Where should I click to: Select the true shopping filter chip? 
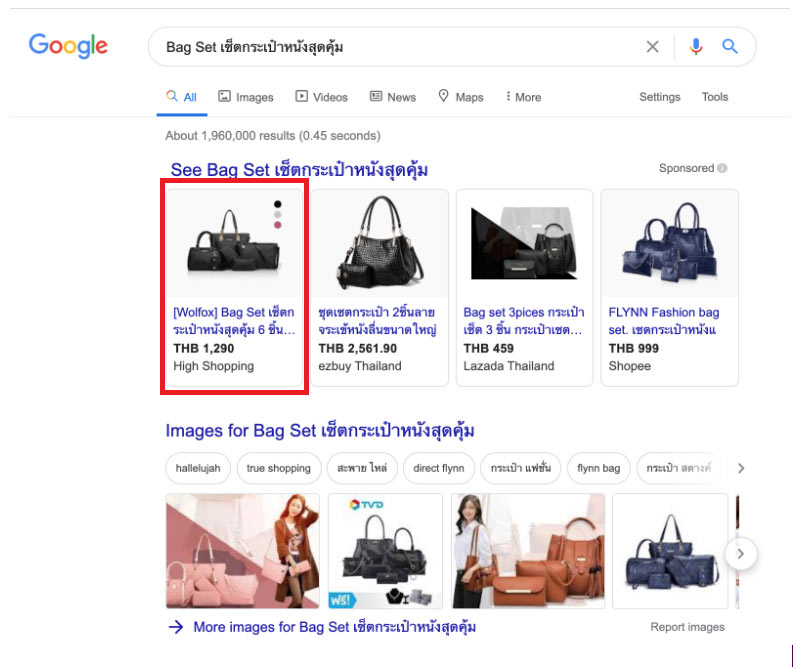pyautogui.click(x=279, y=468)
